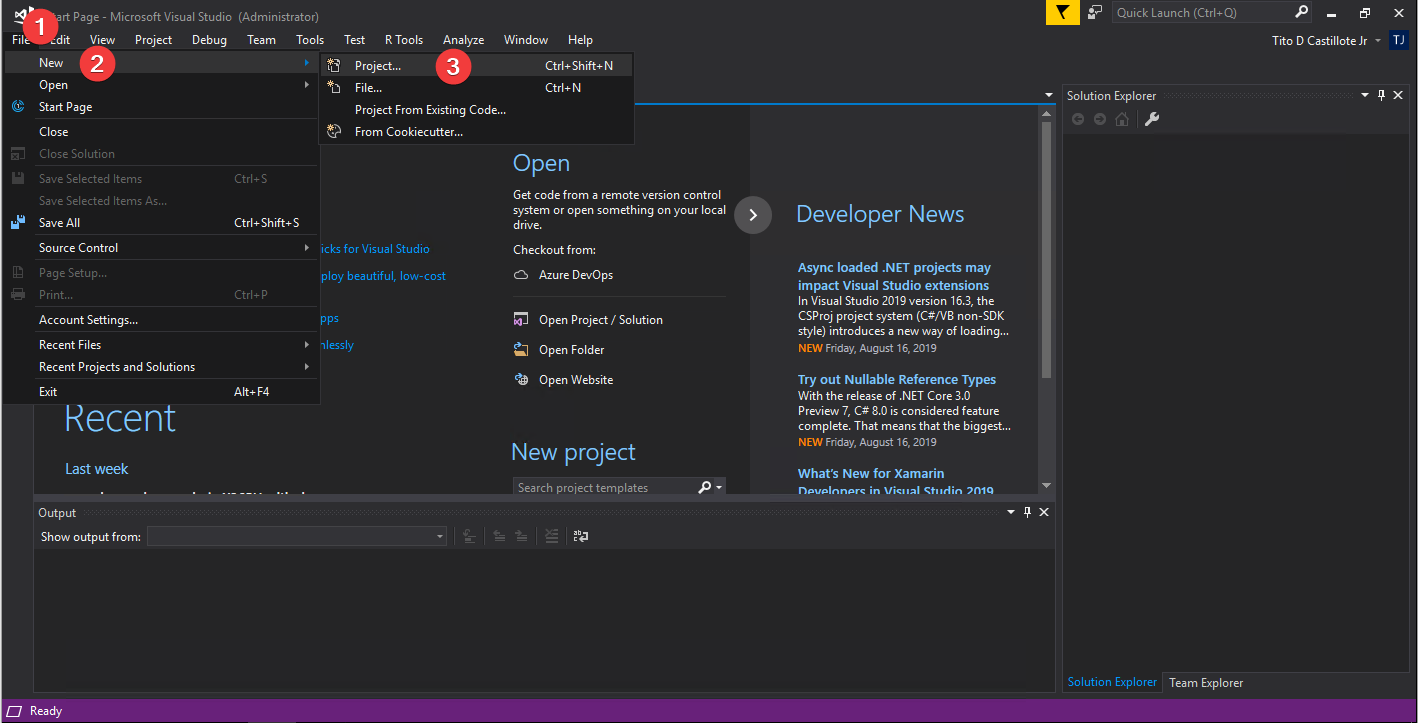1418x723 pixels.
Task: Open the Show output from dropdown
Action: click(438, 536)
